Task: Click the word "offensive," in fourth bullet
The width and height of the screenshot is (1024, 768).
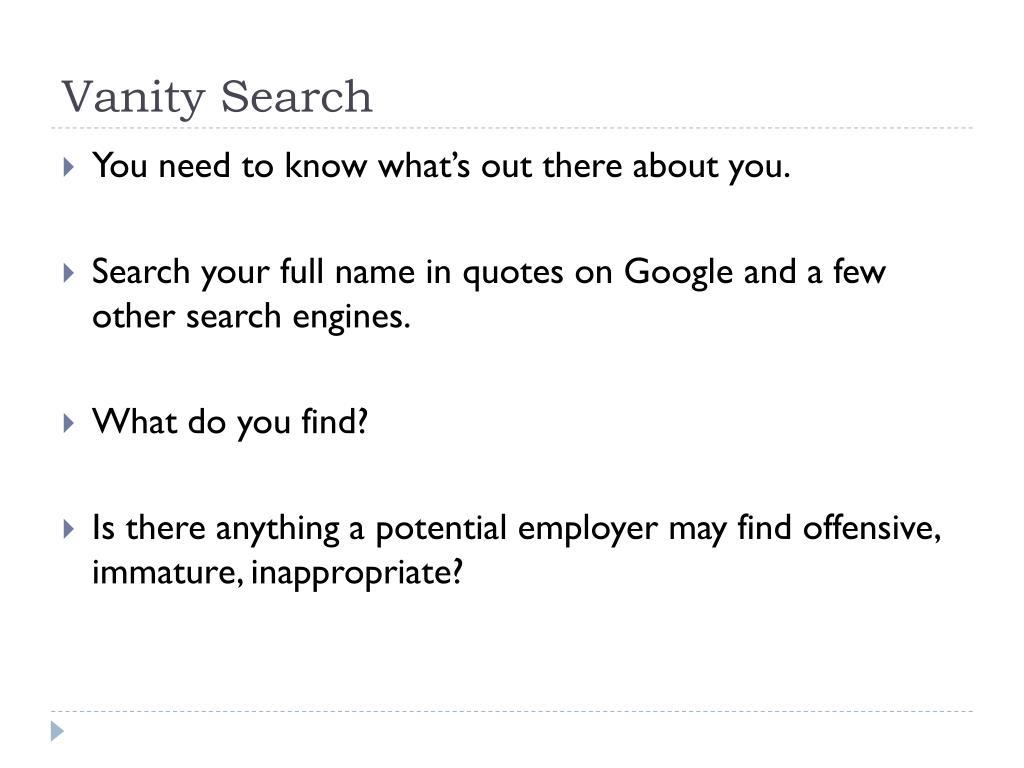Action: pyautogui.click(x=872, y=528)
